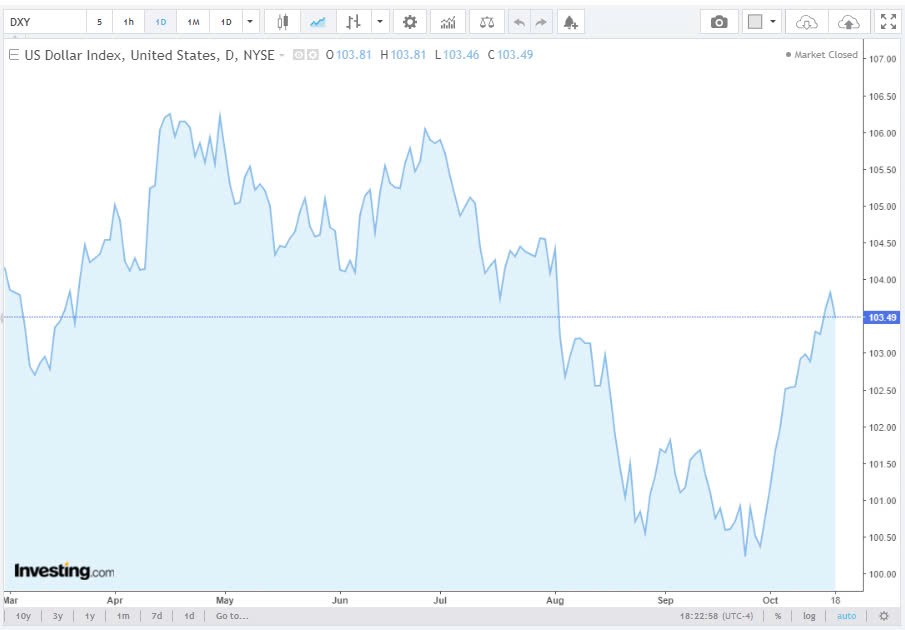905x630 pixels.
Task: Open the layout template dropdown
Action: [x=772, y=21]
